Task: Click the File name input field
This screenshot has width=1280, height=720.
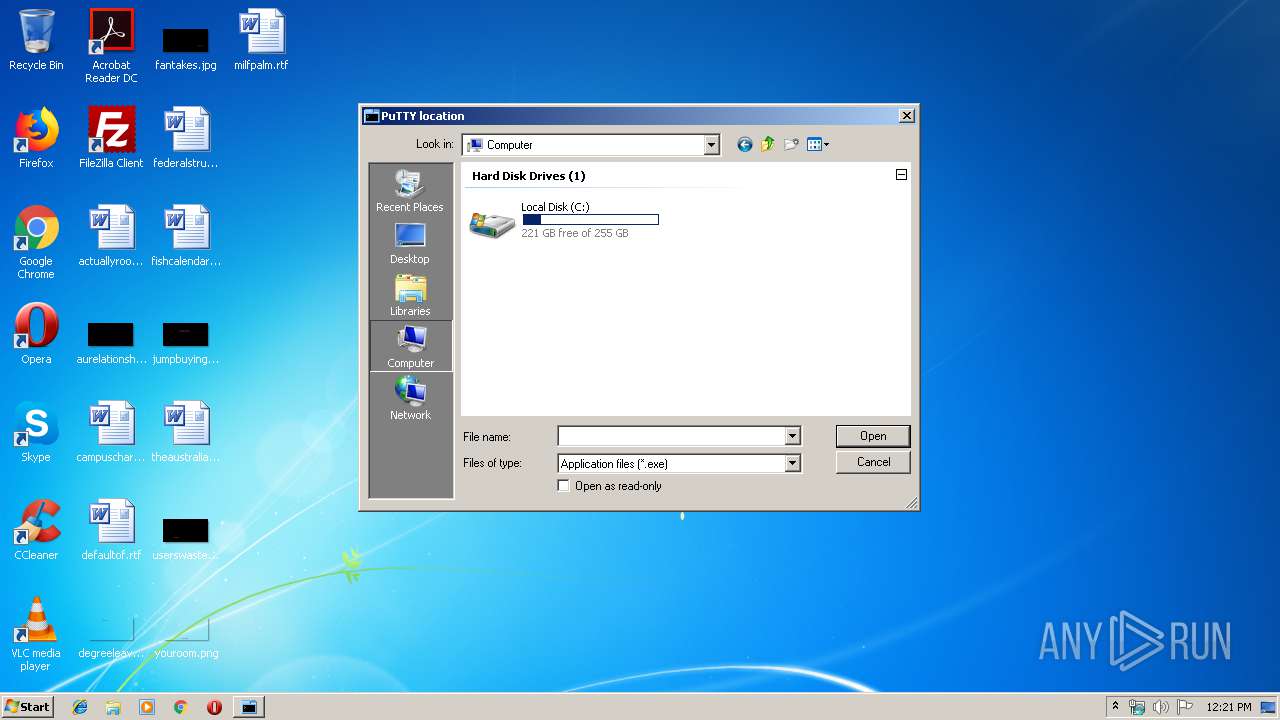Action: pyautogui.click(x=671, y=436)
